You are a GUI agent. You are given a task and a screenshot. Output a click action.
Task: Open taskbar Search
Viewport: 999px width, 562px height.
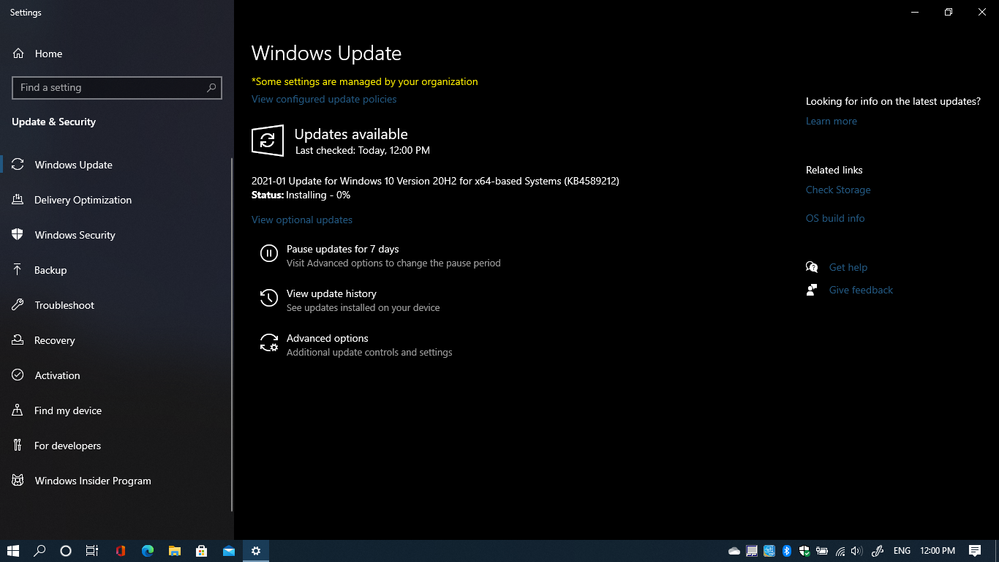[40, 551]
